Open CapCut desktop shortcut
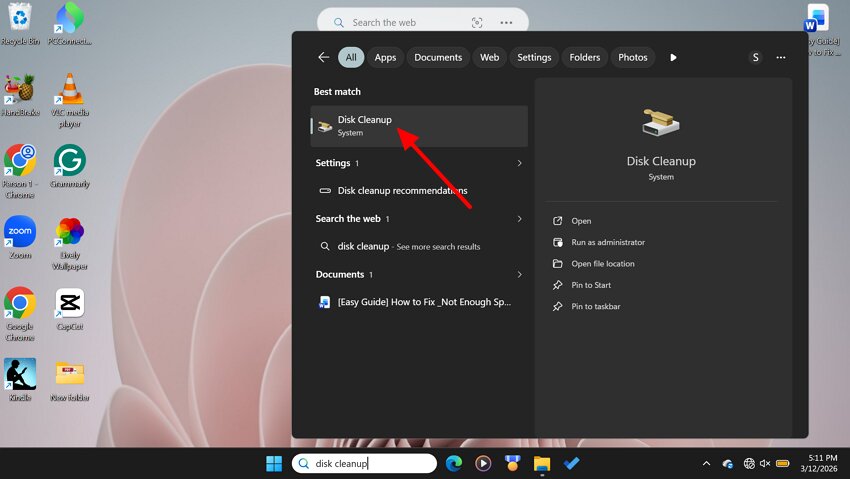The image size is (850, 479). (x=69, y=309)
